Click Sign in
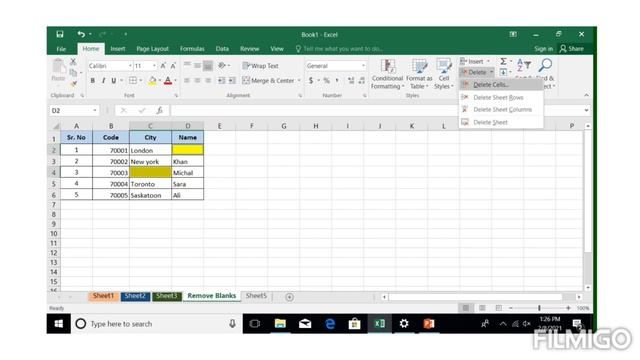The width and height of the screenshot is (640, 360). point(543,49)
